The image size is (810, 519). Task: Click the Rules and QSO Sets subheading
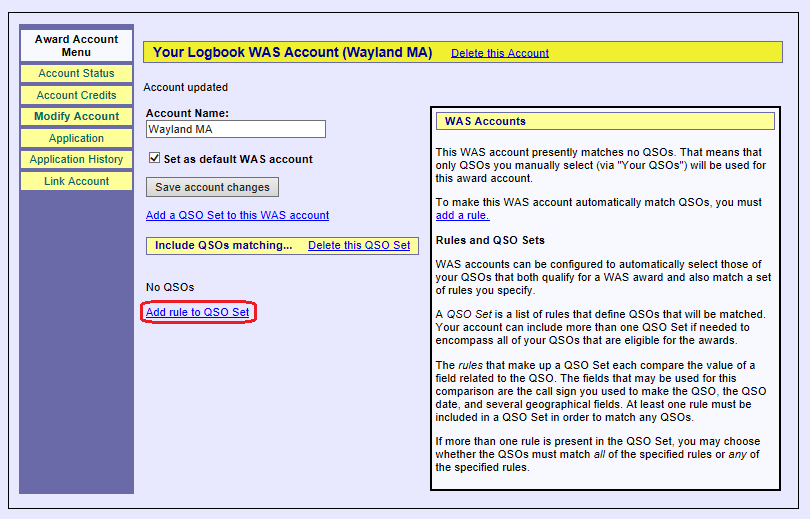point(489,240)
